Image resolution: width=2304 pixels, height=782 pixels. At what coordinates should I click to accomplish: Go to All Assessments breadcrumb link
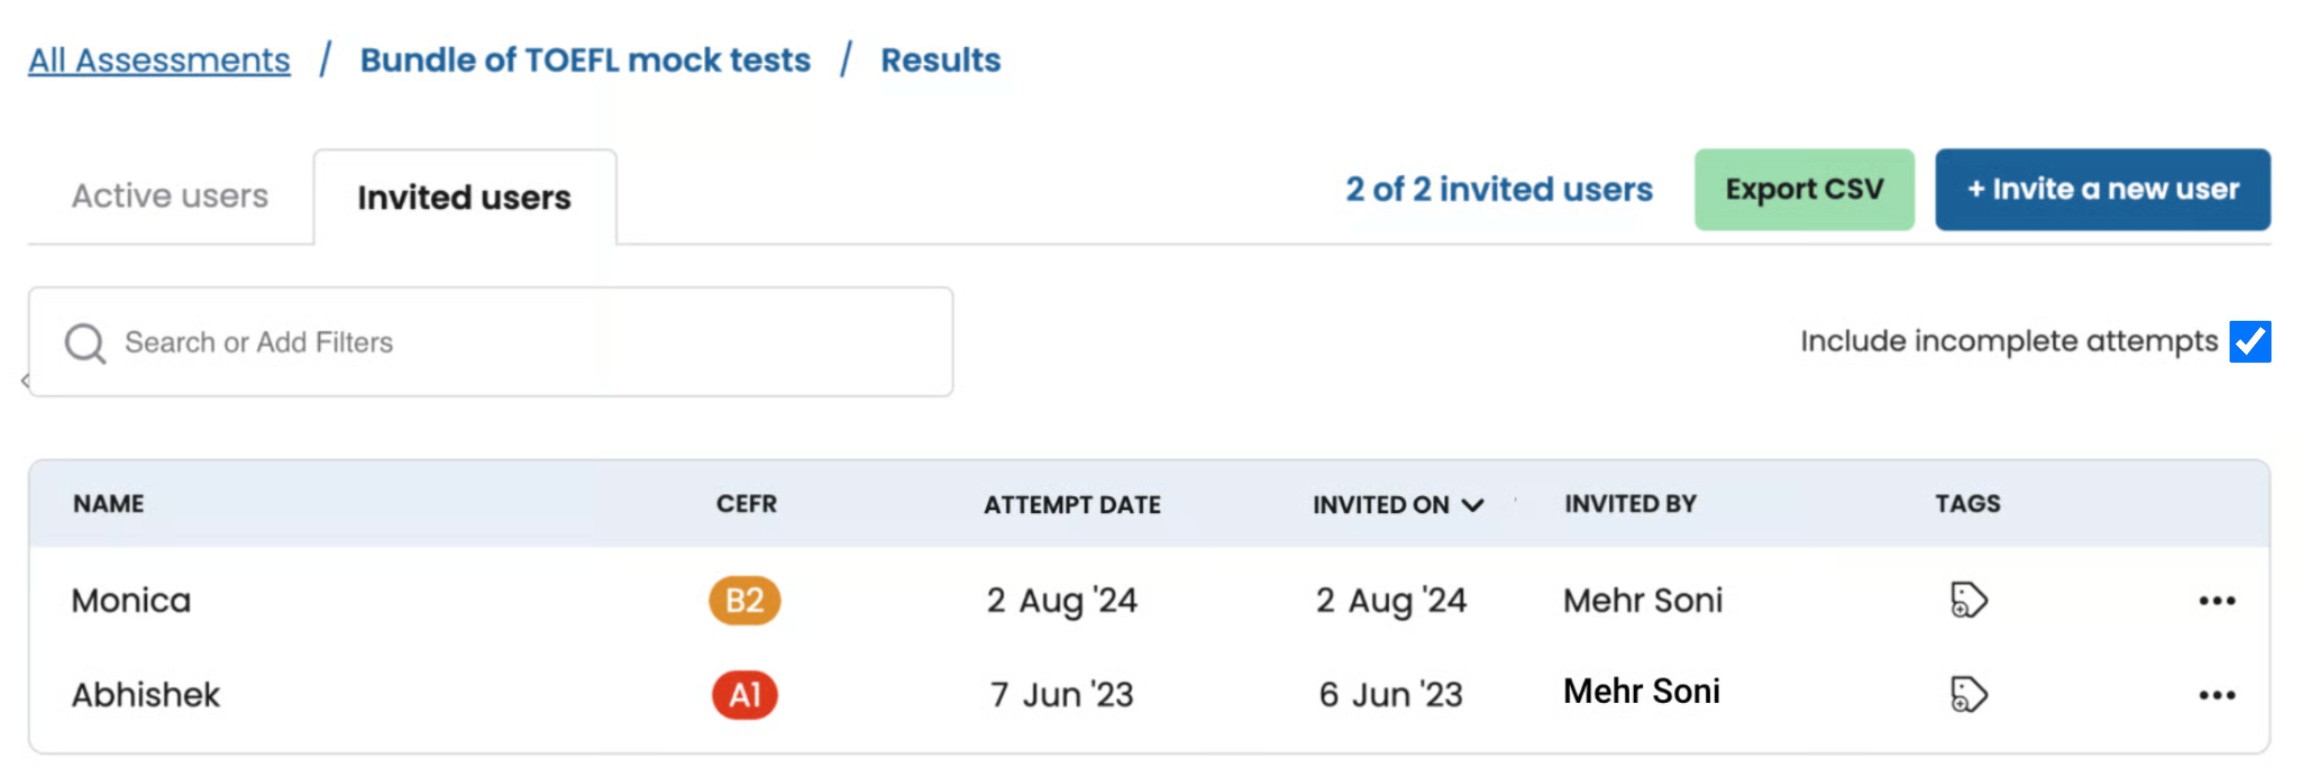(x=159, y=61)
